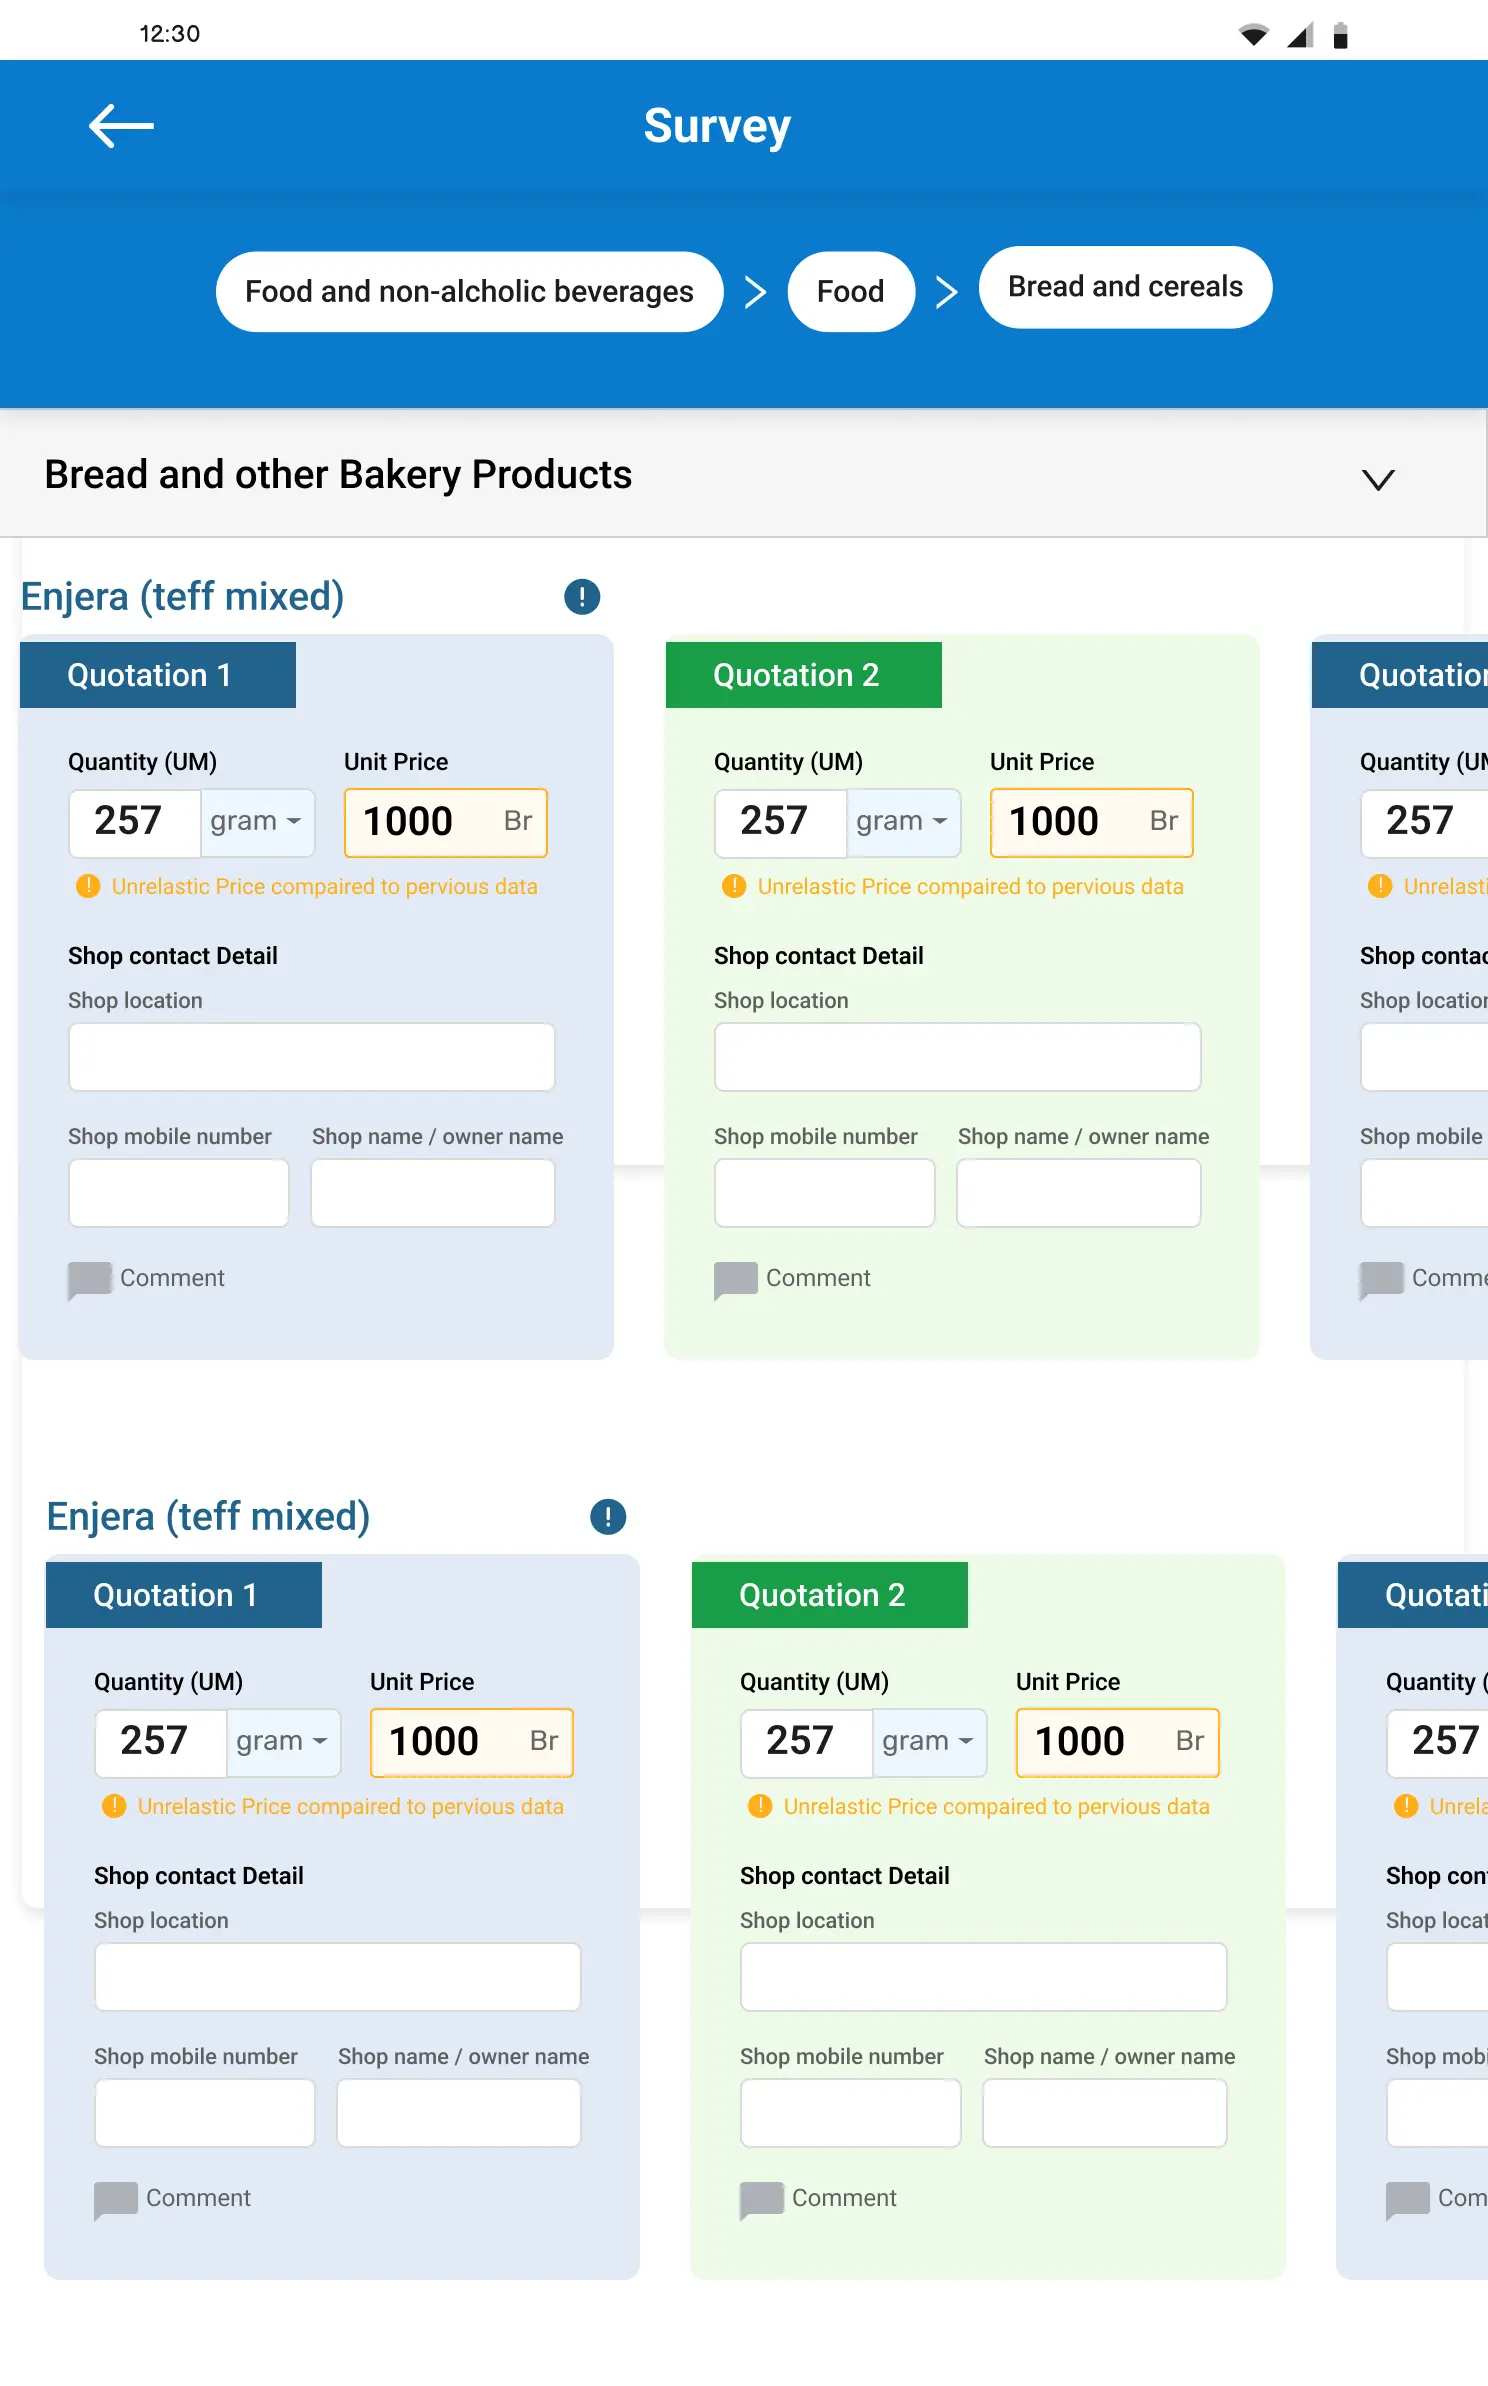
Task: Open gram unit dropdown in first Enjera Quotation 2
Action: (x=904, y=822)
